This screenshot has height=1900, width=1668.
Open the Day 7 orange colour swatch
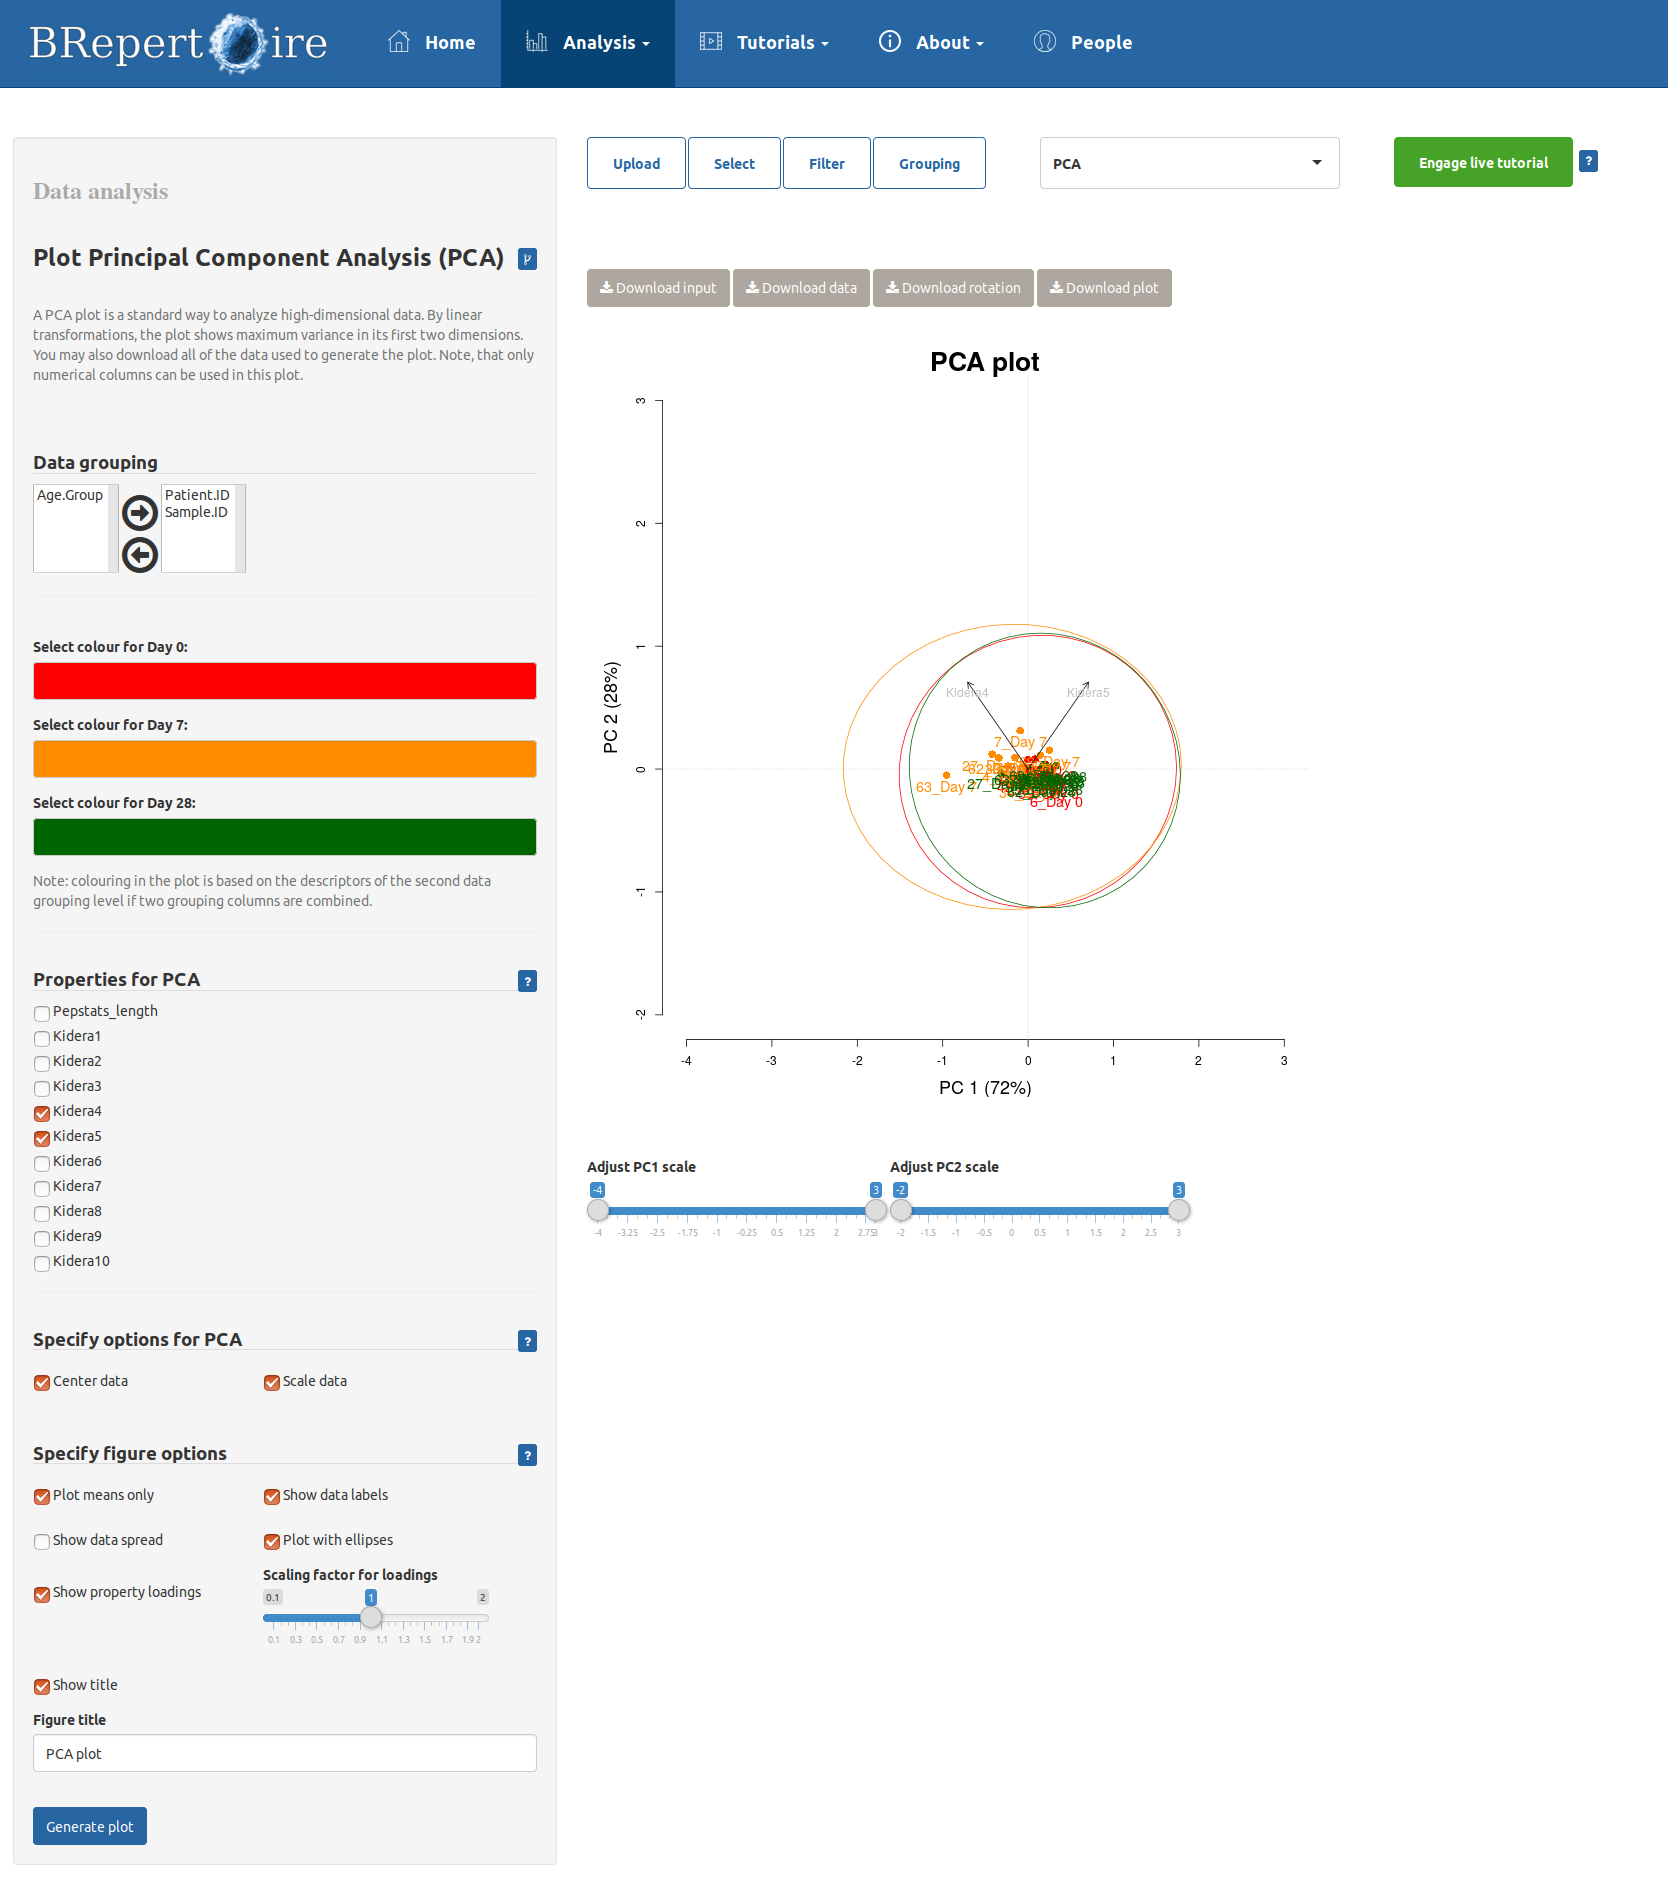click(x=285, y=759)
